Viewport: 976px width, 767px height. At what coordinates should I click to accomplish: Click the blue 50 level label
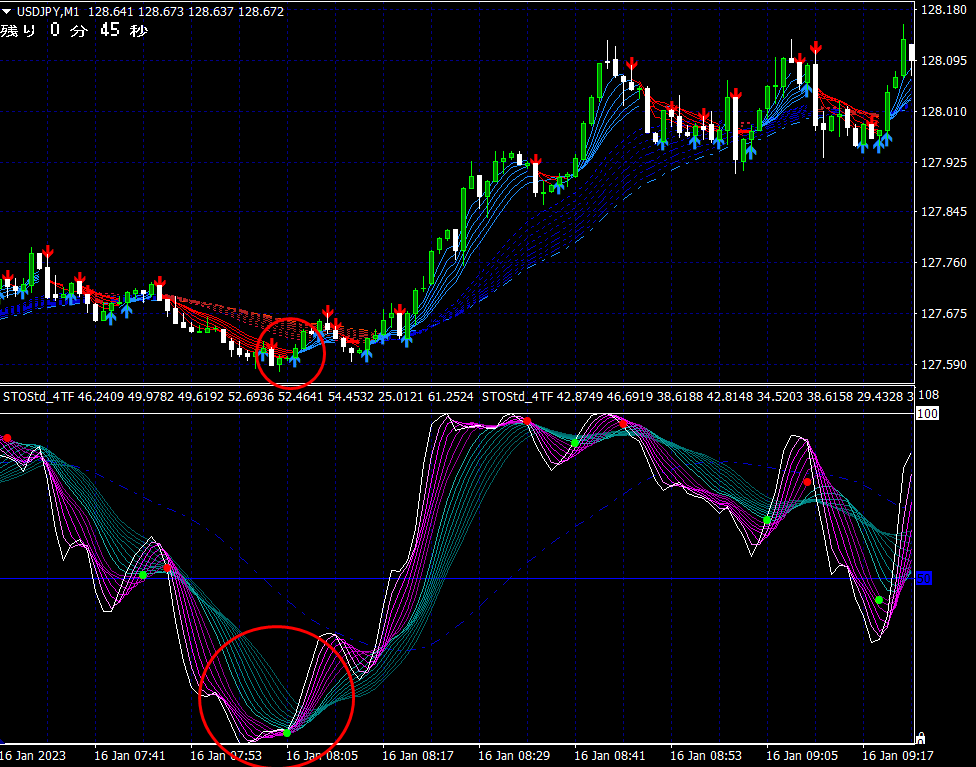(924, 578)
